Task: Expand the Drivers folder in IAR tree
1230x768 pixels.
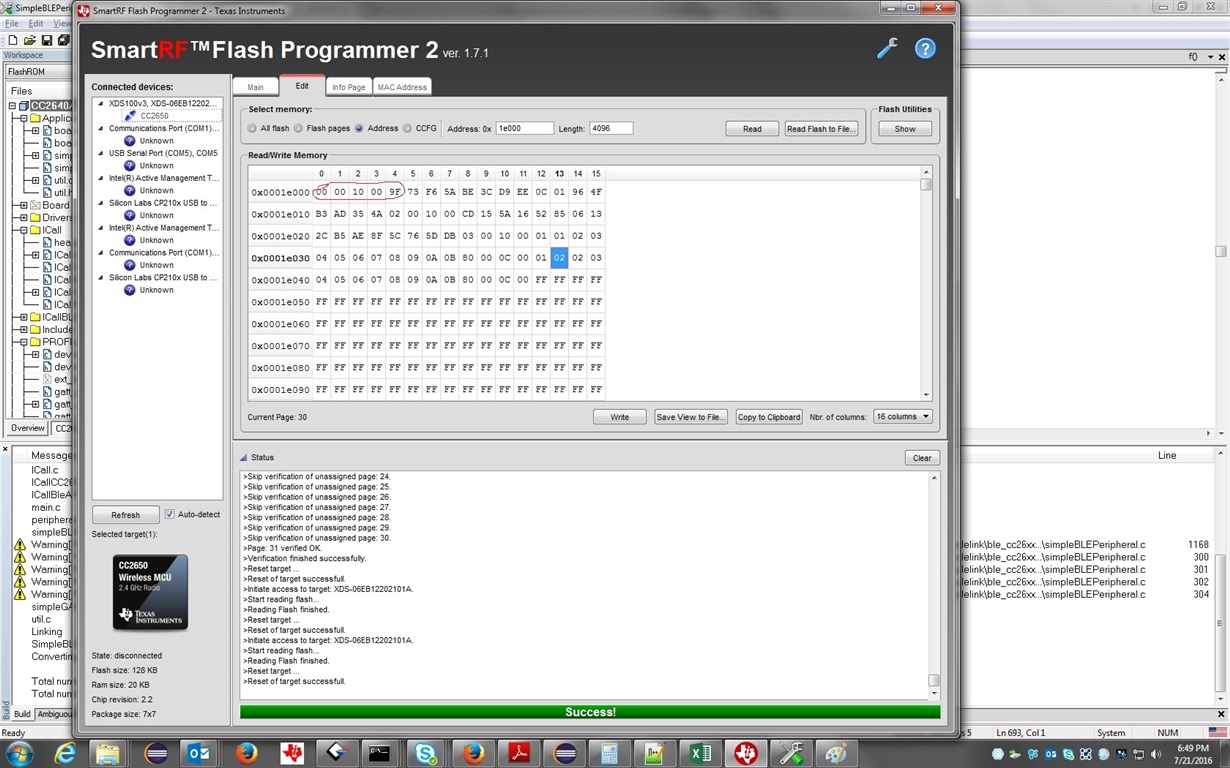Action: pyautogui.click(x=23, y=217)
